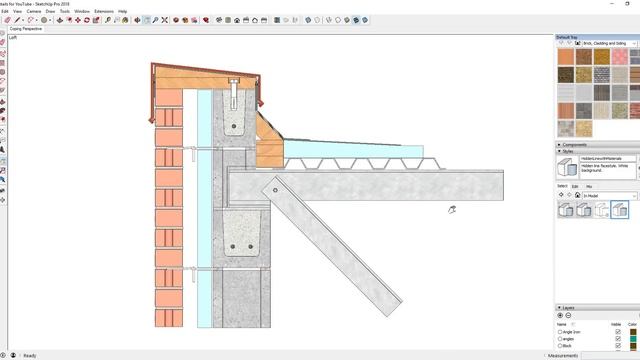Set Block as active layer

coord(560,346)
